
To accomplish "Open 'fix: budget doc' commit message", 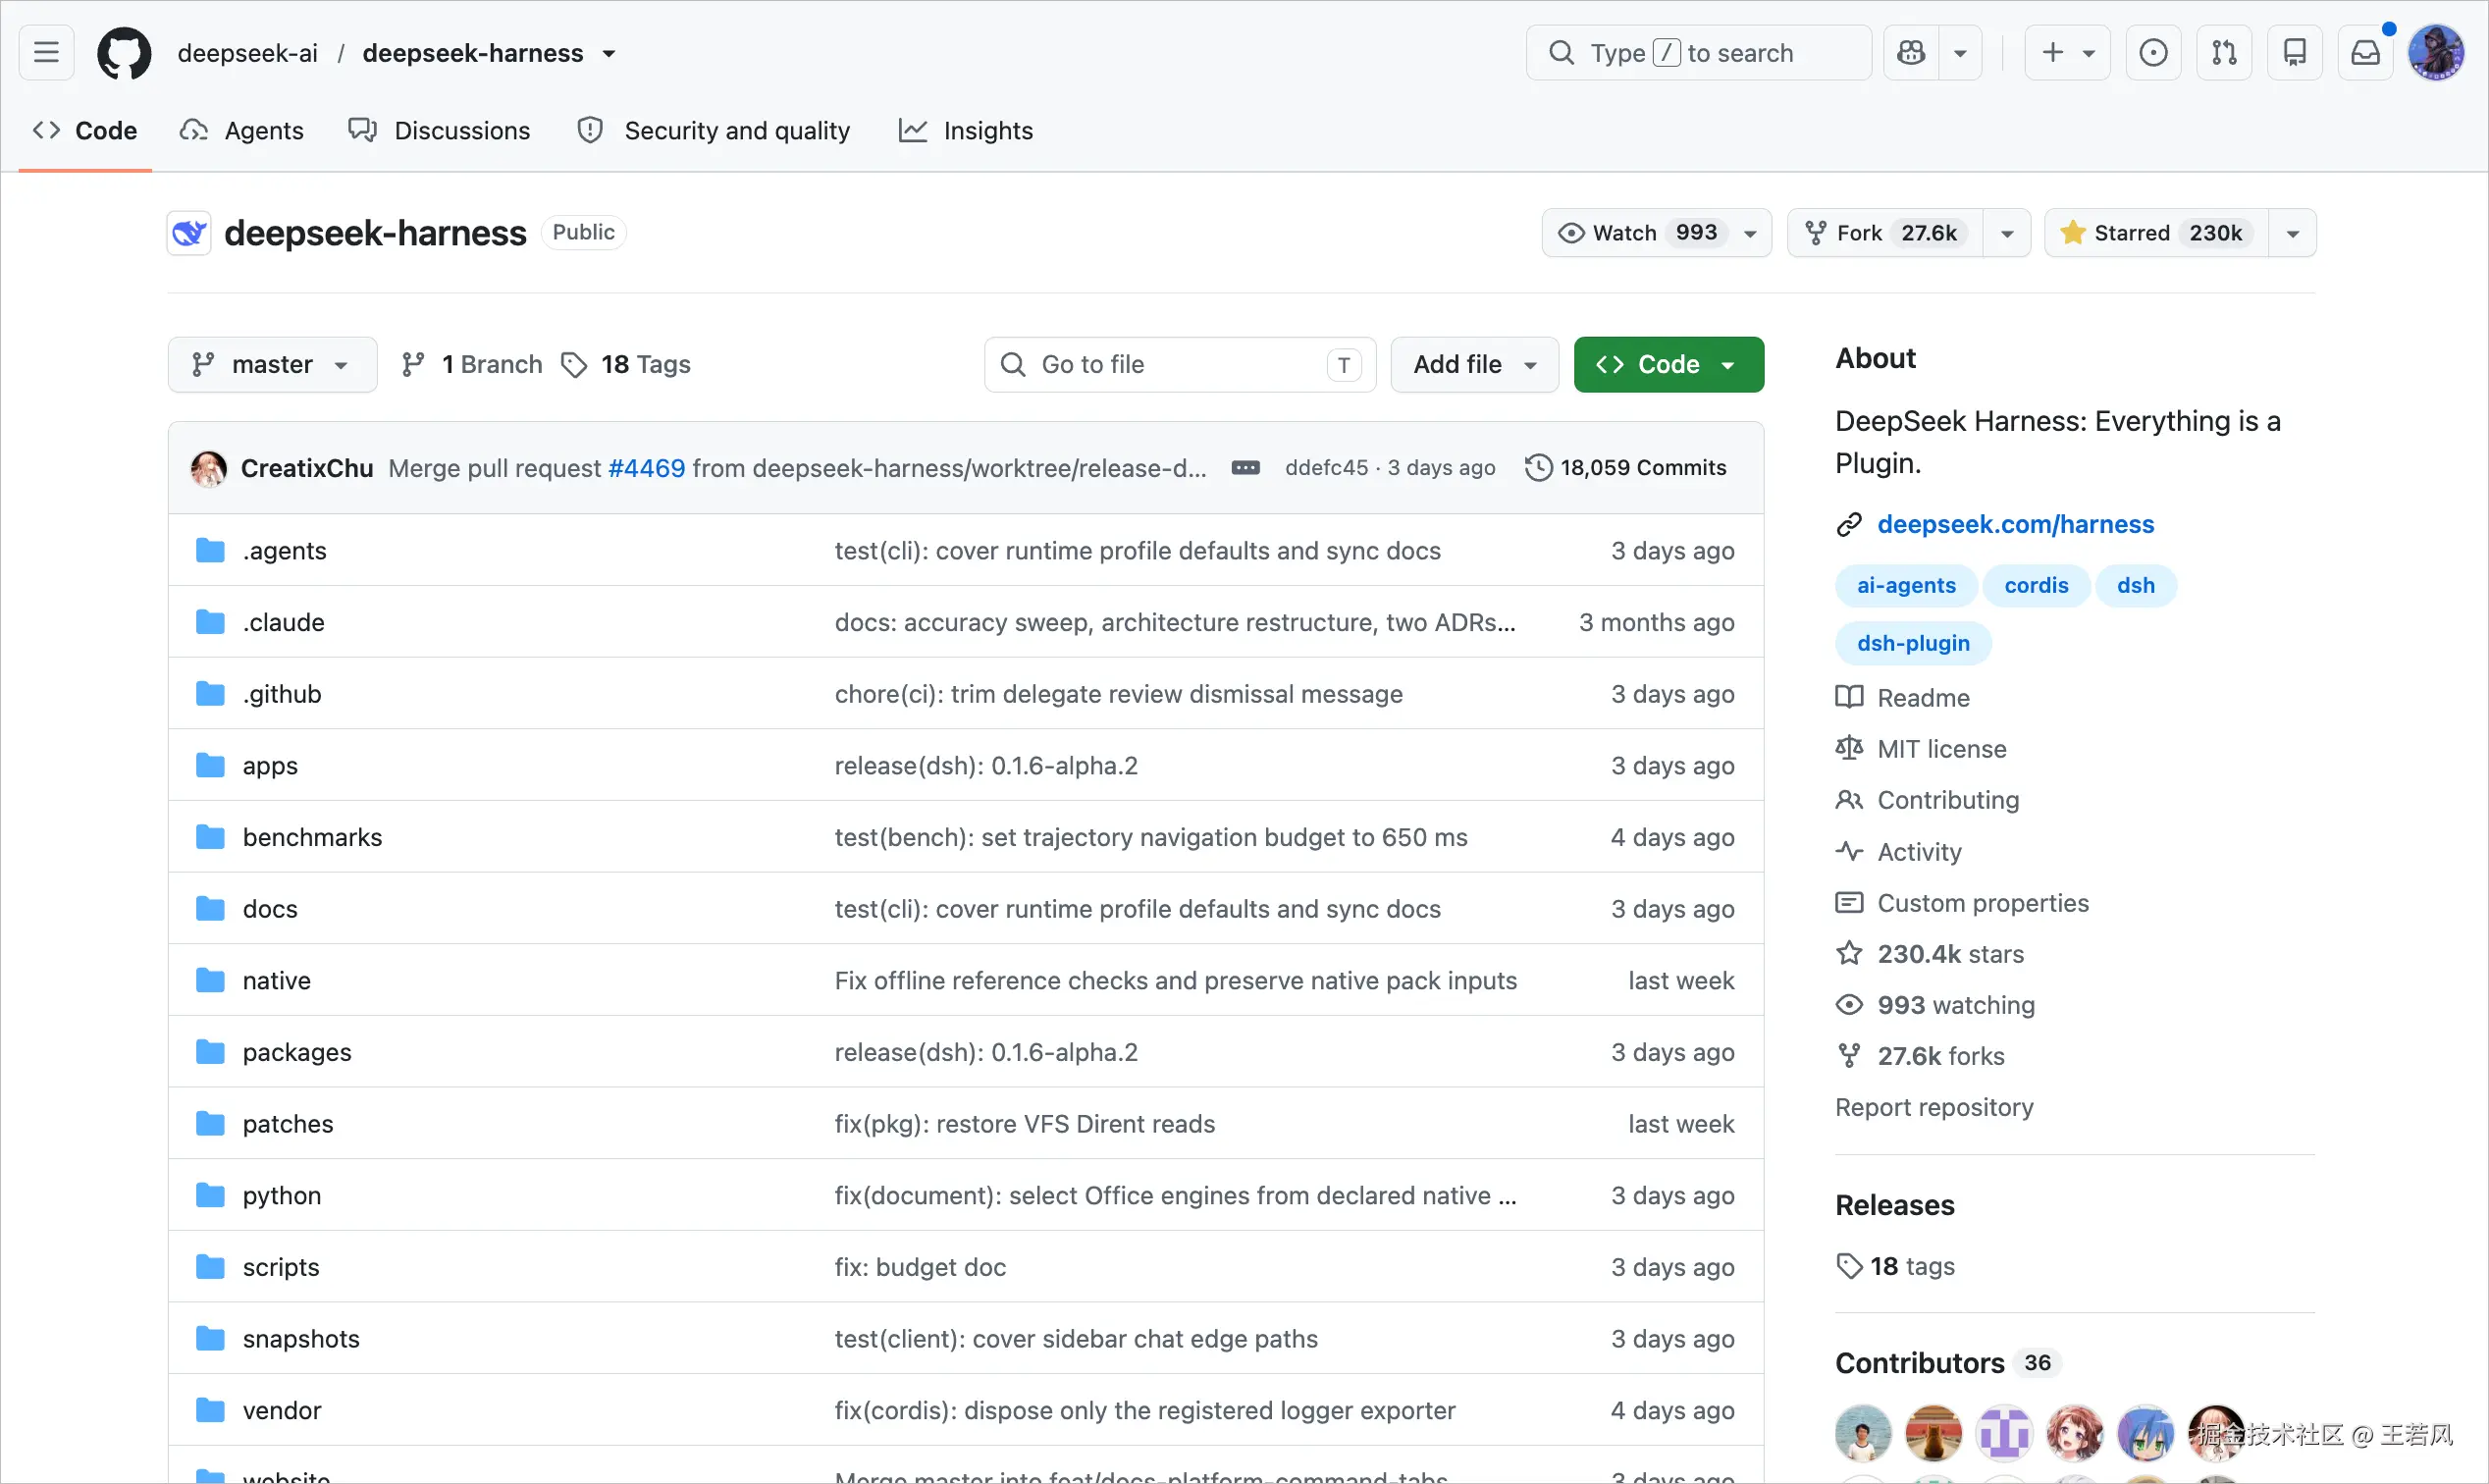I will click(x=920, y=1267).
